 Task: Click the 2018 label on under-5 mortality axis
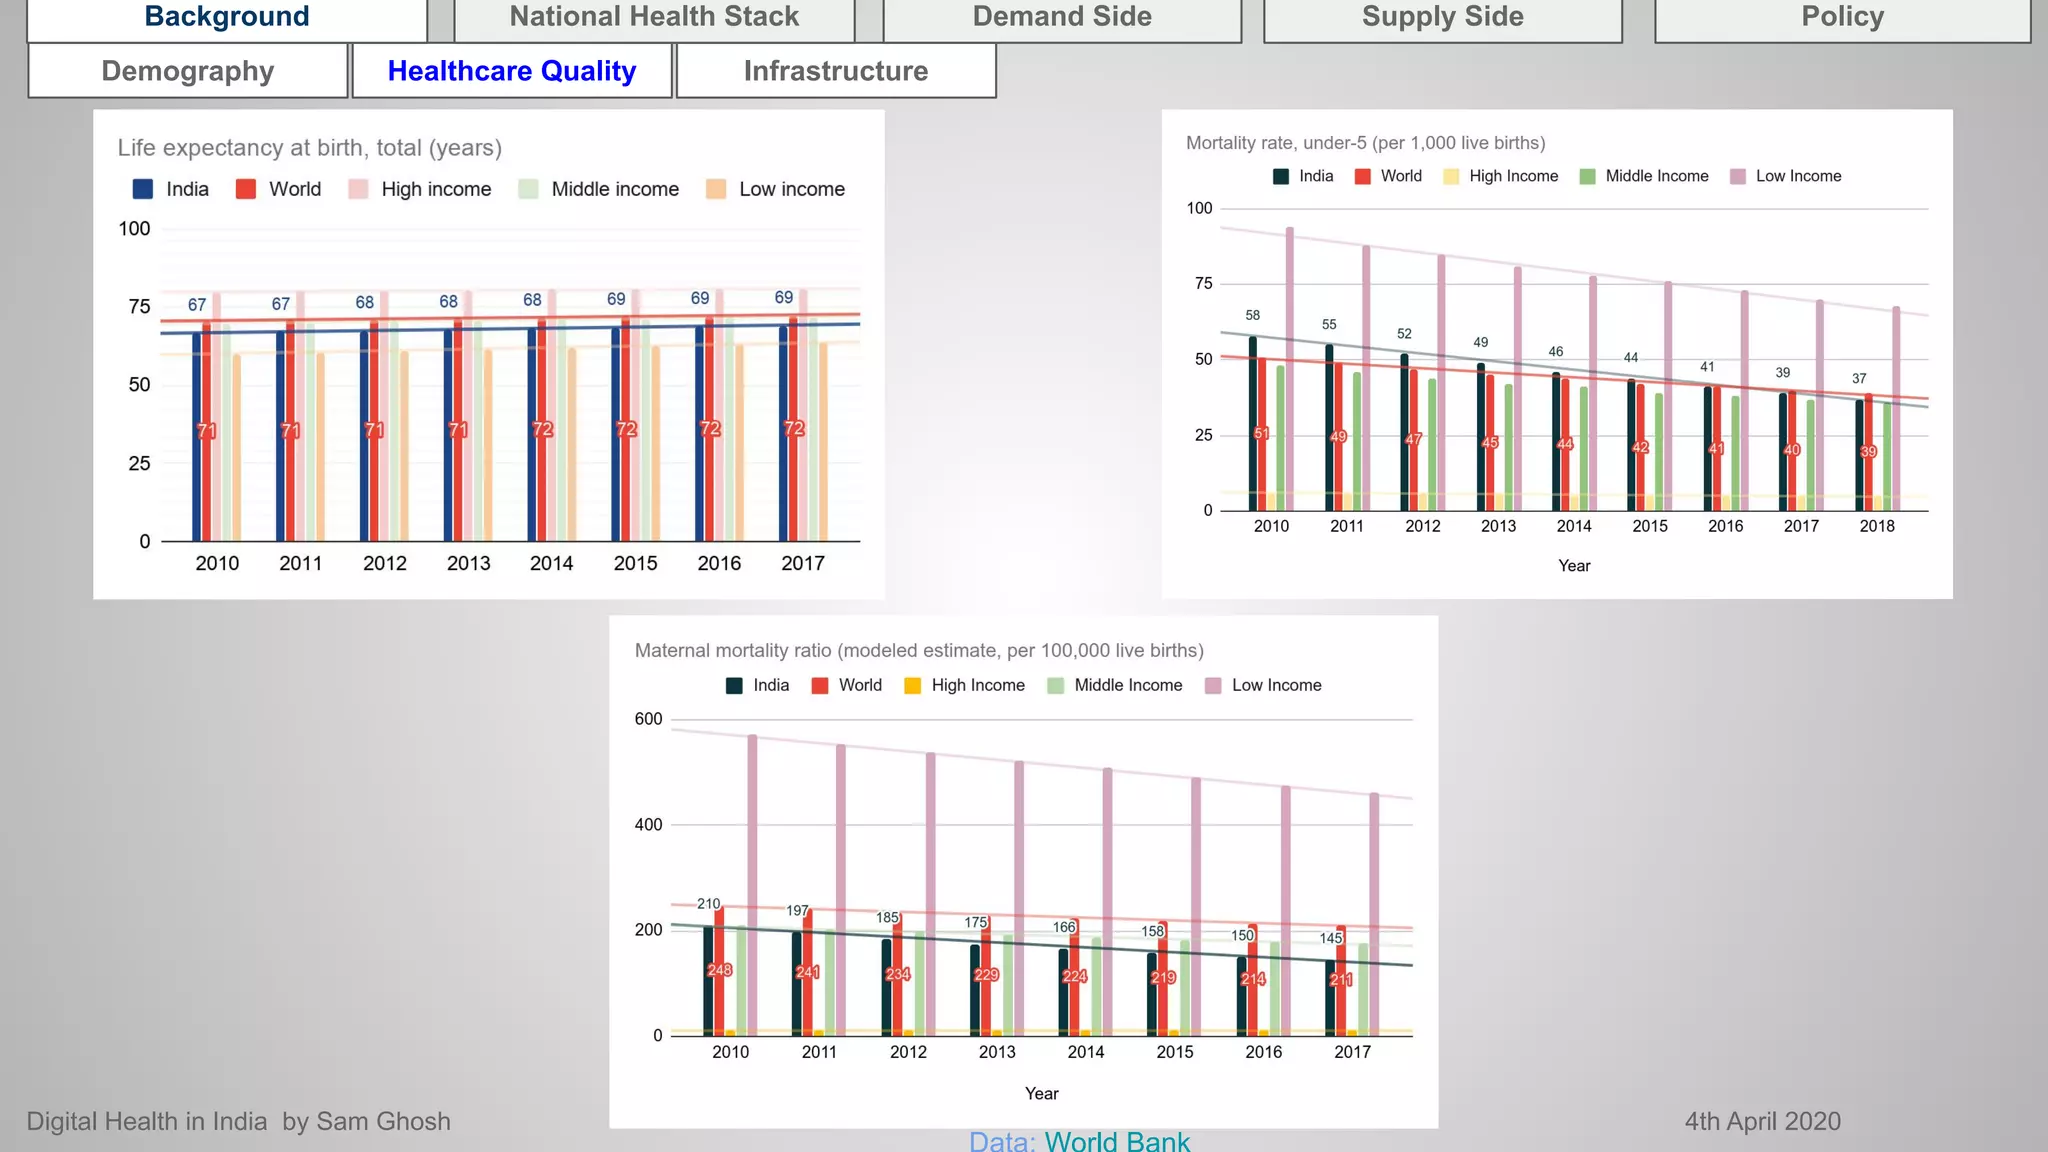(1876, 526)
